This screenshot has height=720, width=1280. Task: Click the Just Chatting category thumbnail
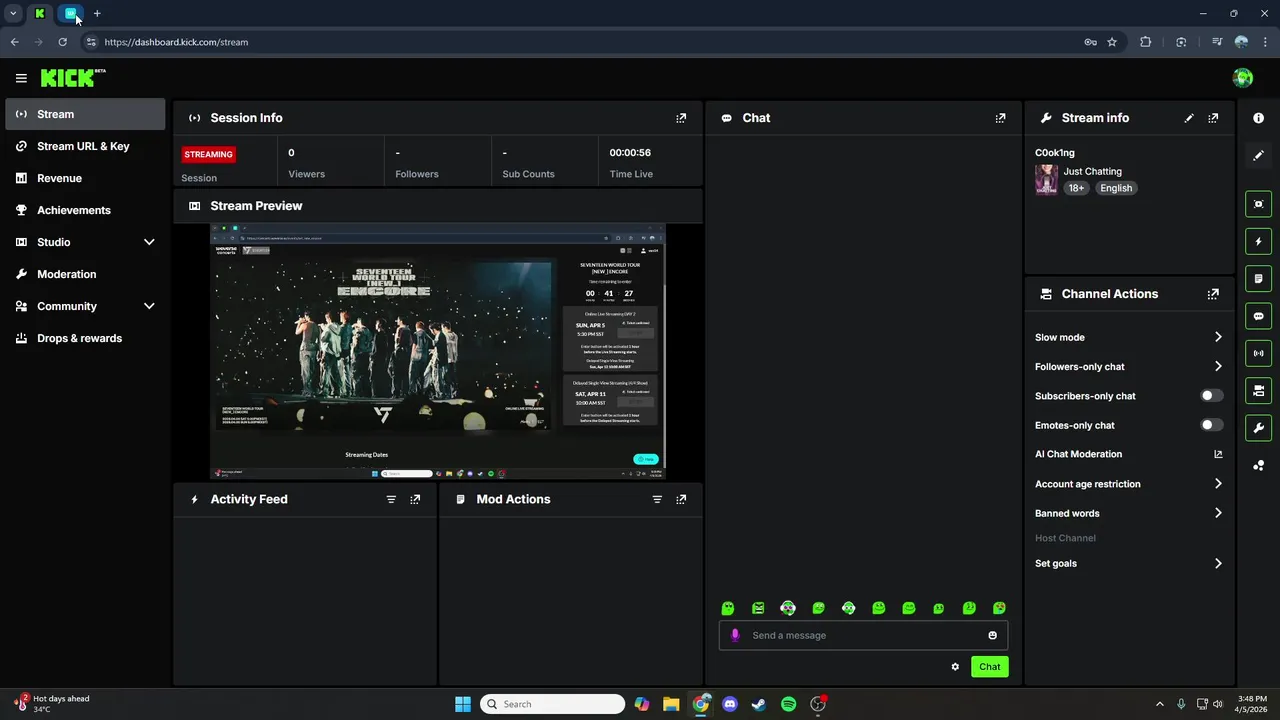(x=1046, y=180)
